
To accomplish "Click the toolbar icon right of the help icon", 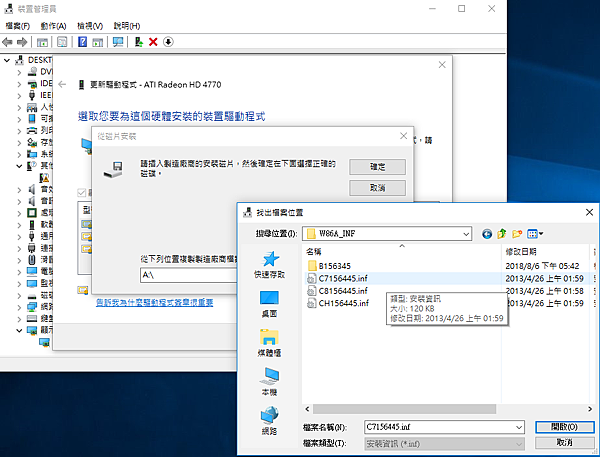I will coord(98,42).
